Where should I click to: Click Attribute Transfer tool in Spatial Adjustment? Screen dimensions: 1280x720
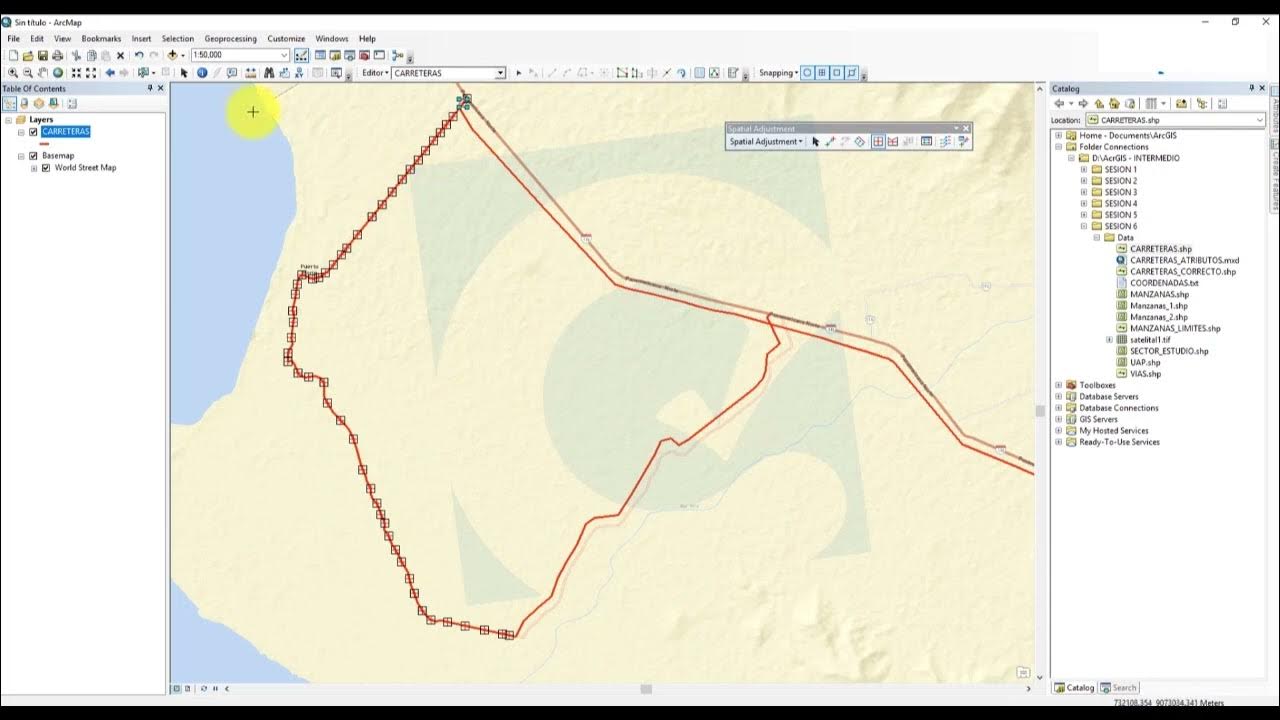[x=963, y=141]
